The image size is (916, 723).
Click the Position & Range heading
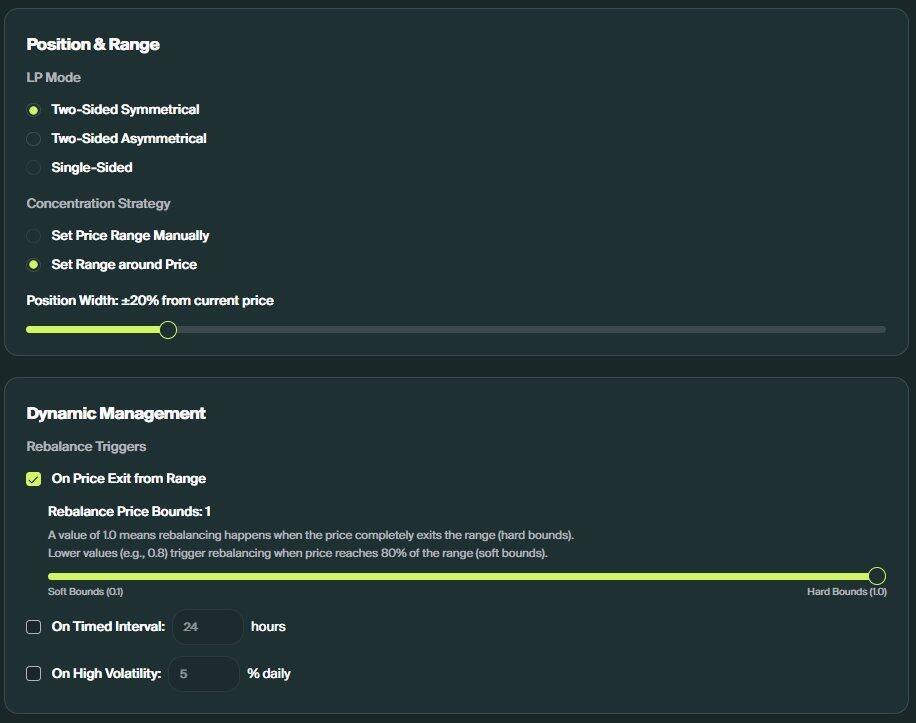coord(93,45)
